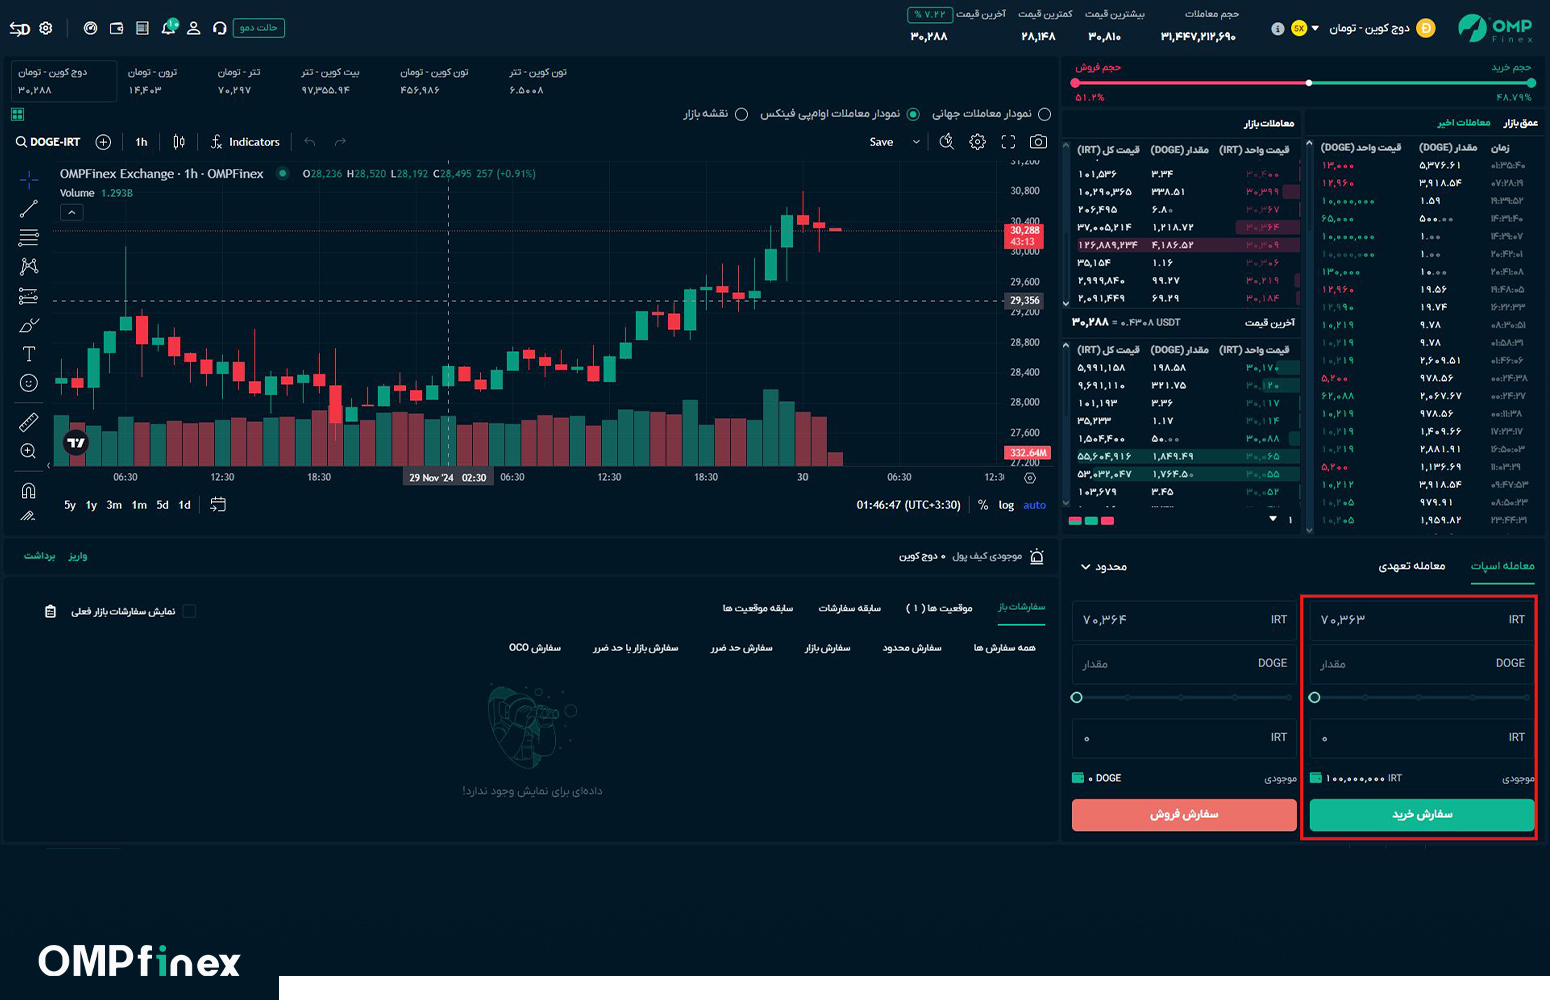
Task: Select the نمودار معاملات جهانی radio option
Action: (x=1045, y=114)
